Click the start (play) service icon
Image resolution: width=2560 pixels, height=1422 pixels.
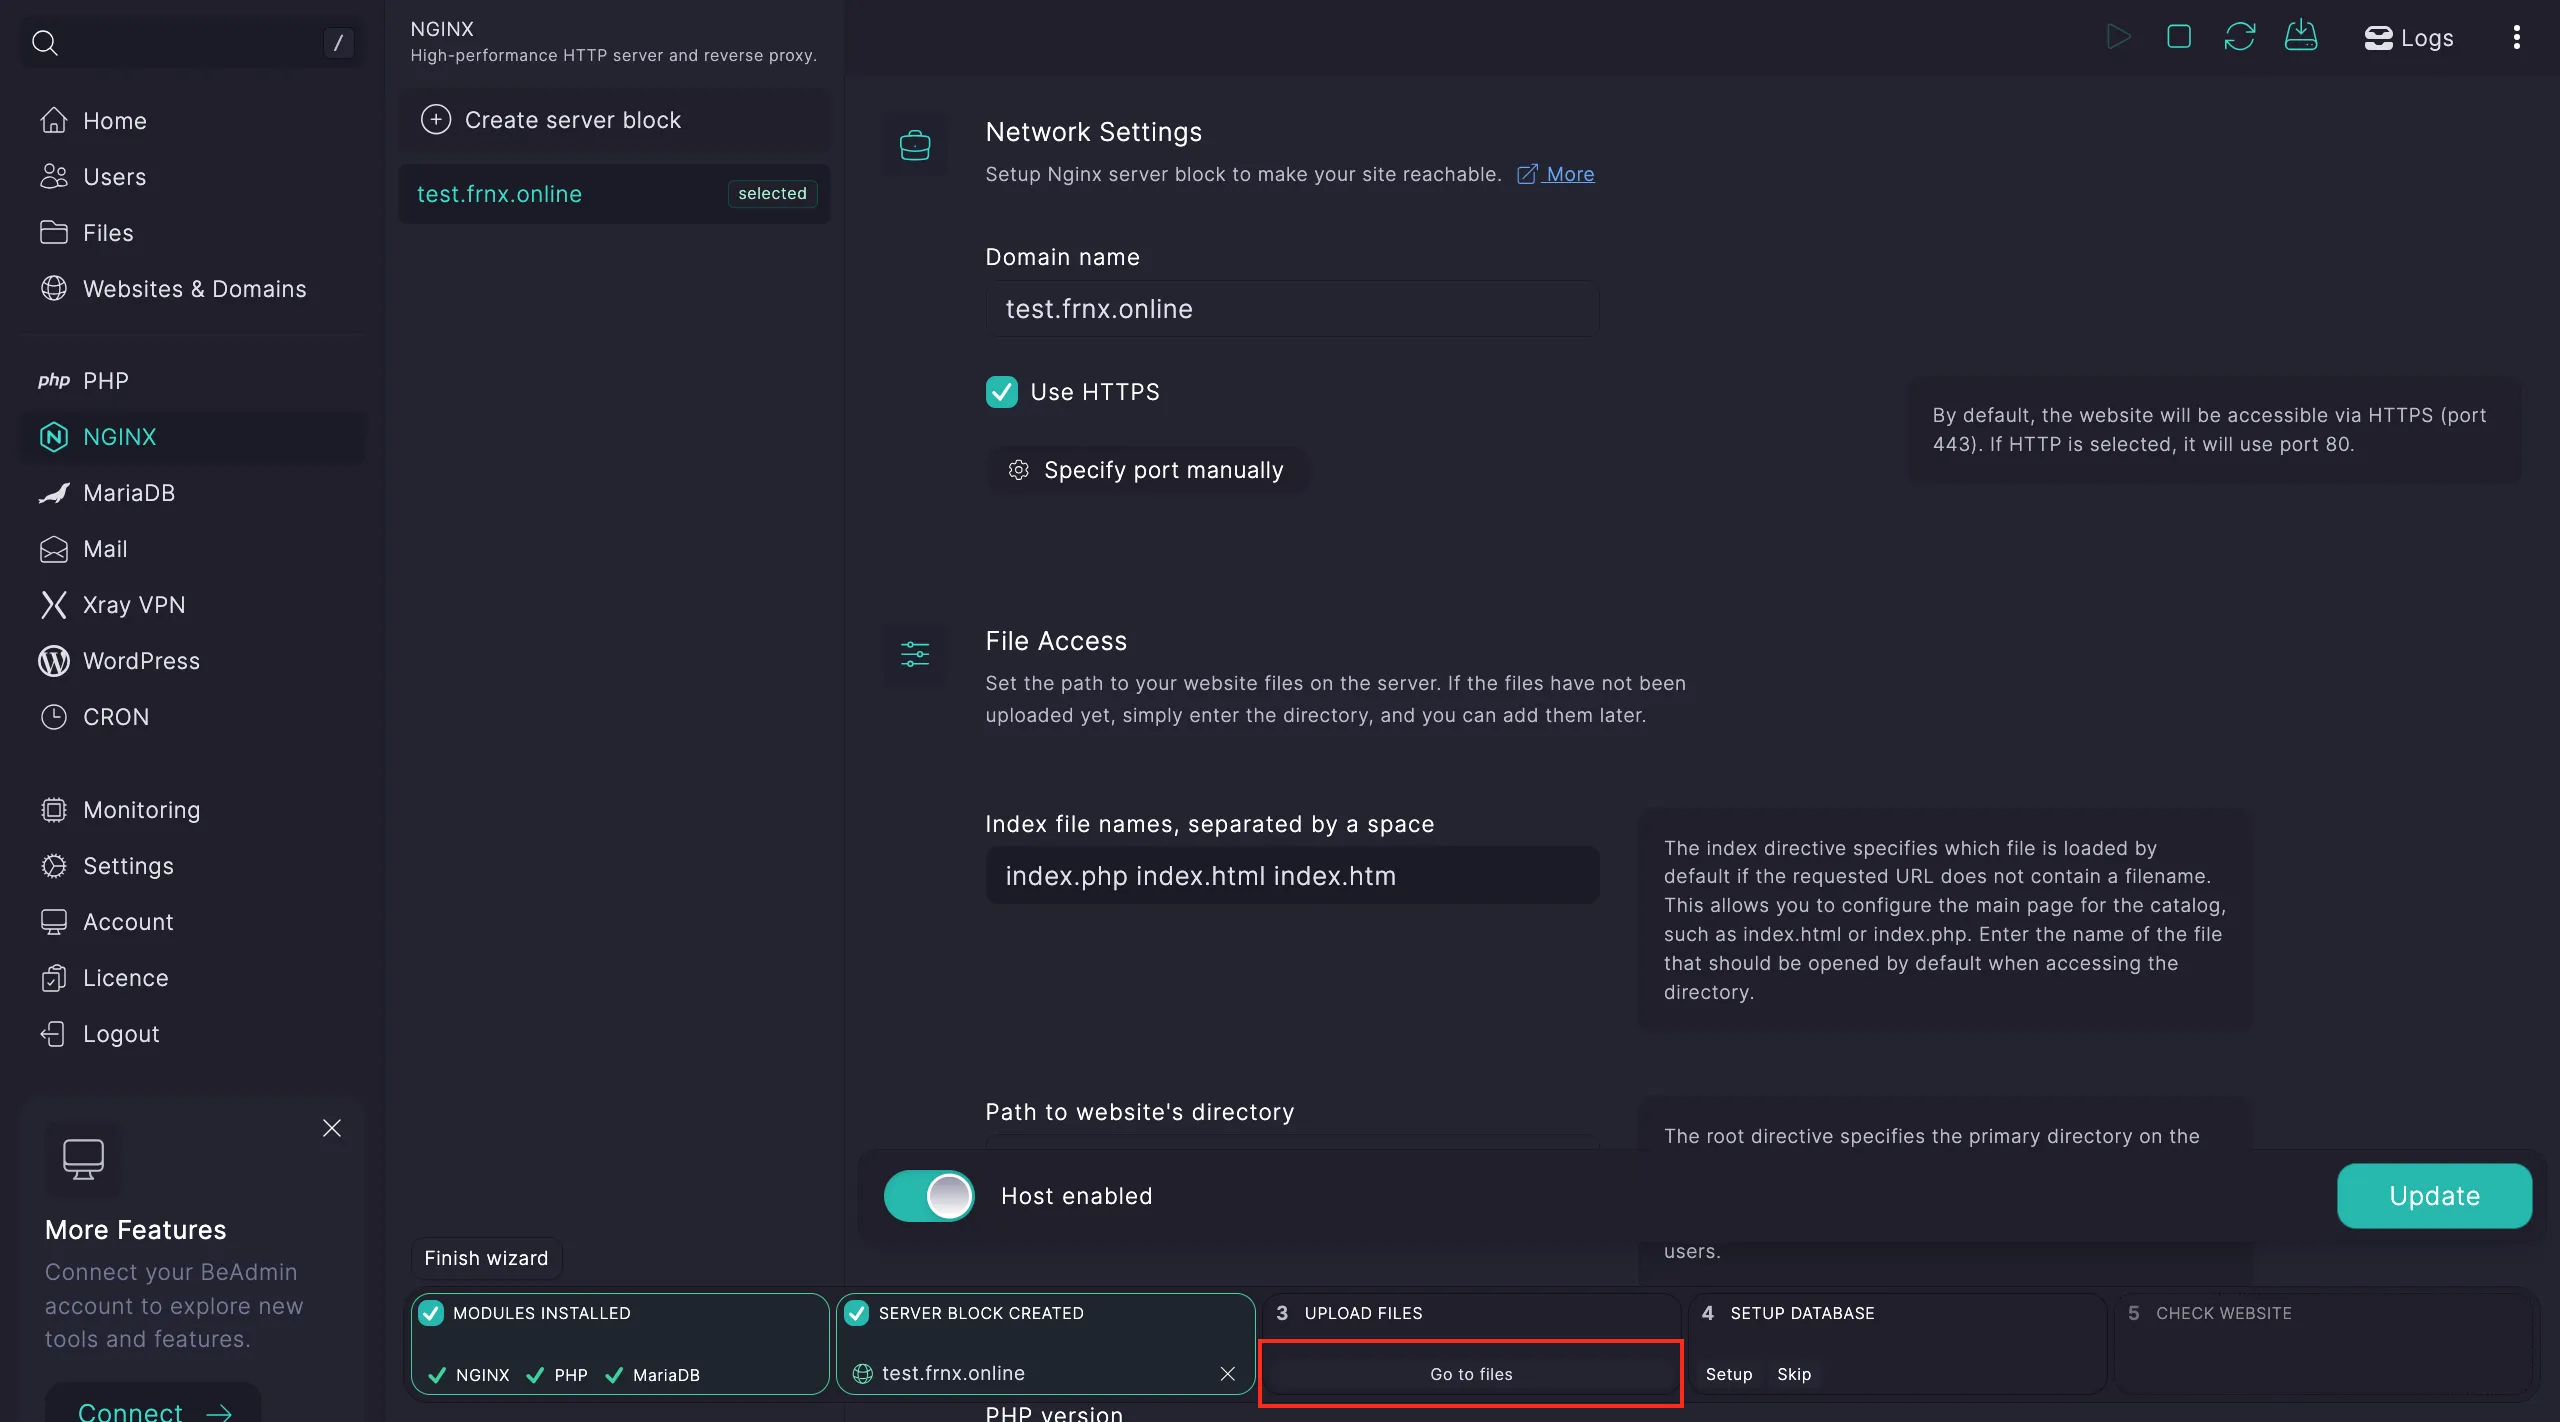point(2118,37)
